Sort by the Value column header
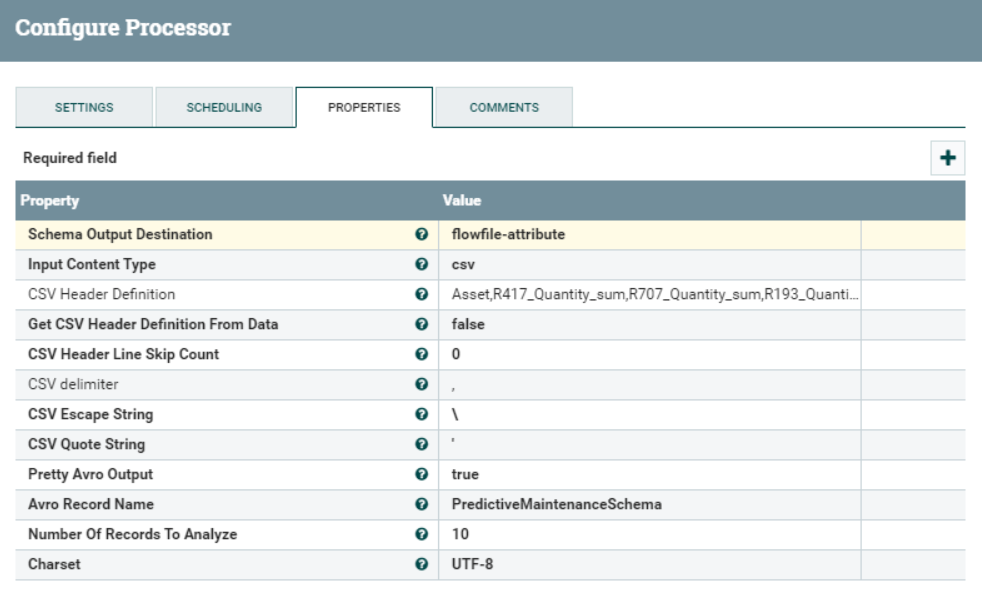The image size is (982, 603). [462, 200]
